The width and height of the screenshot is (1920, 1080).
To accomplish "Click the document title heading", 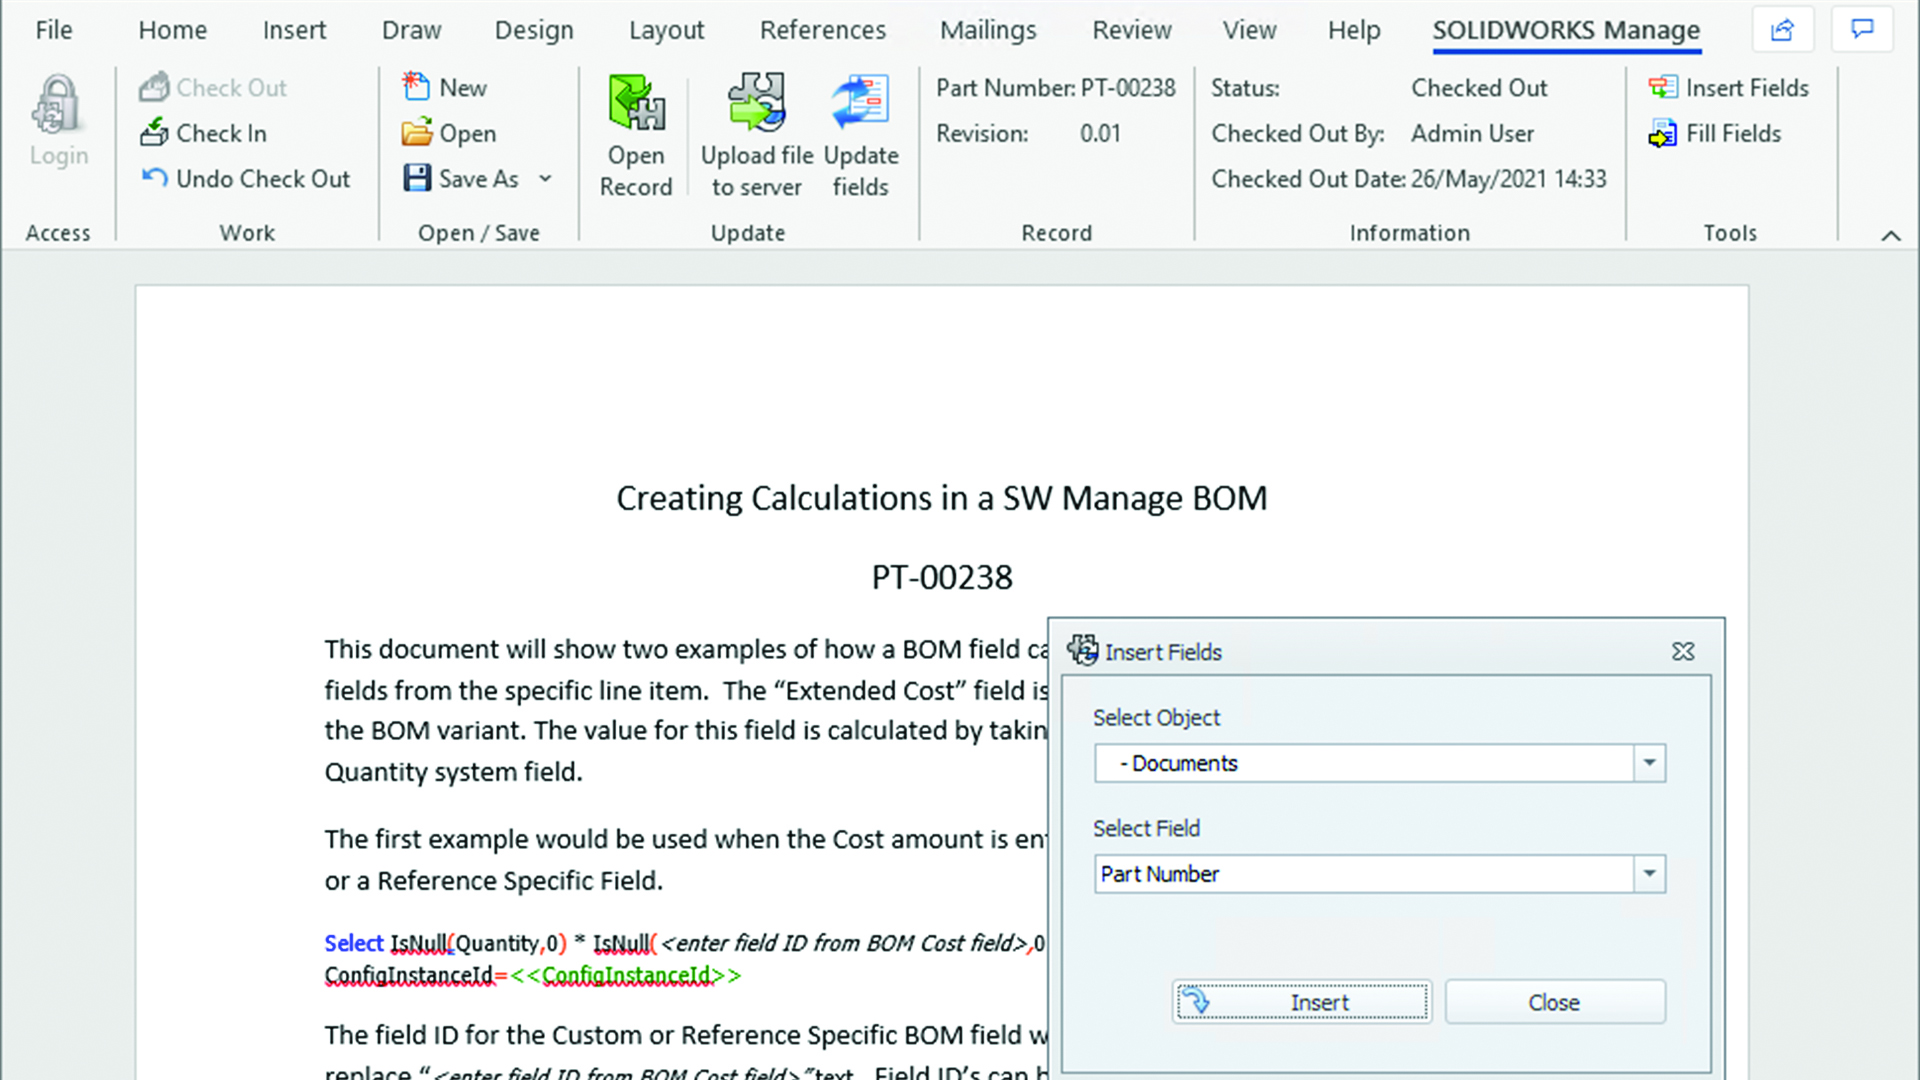I will coord(942,498).
